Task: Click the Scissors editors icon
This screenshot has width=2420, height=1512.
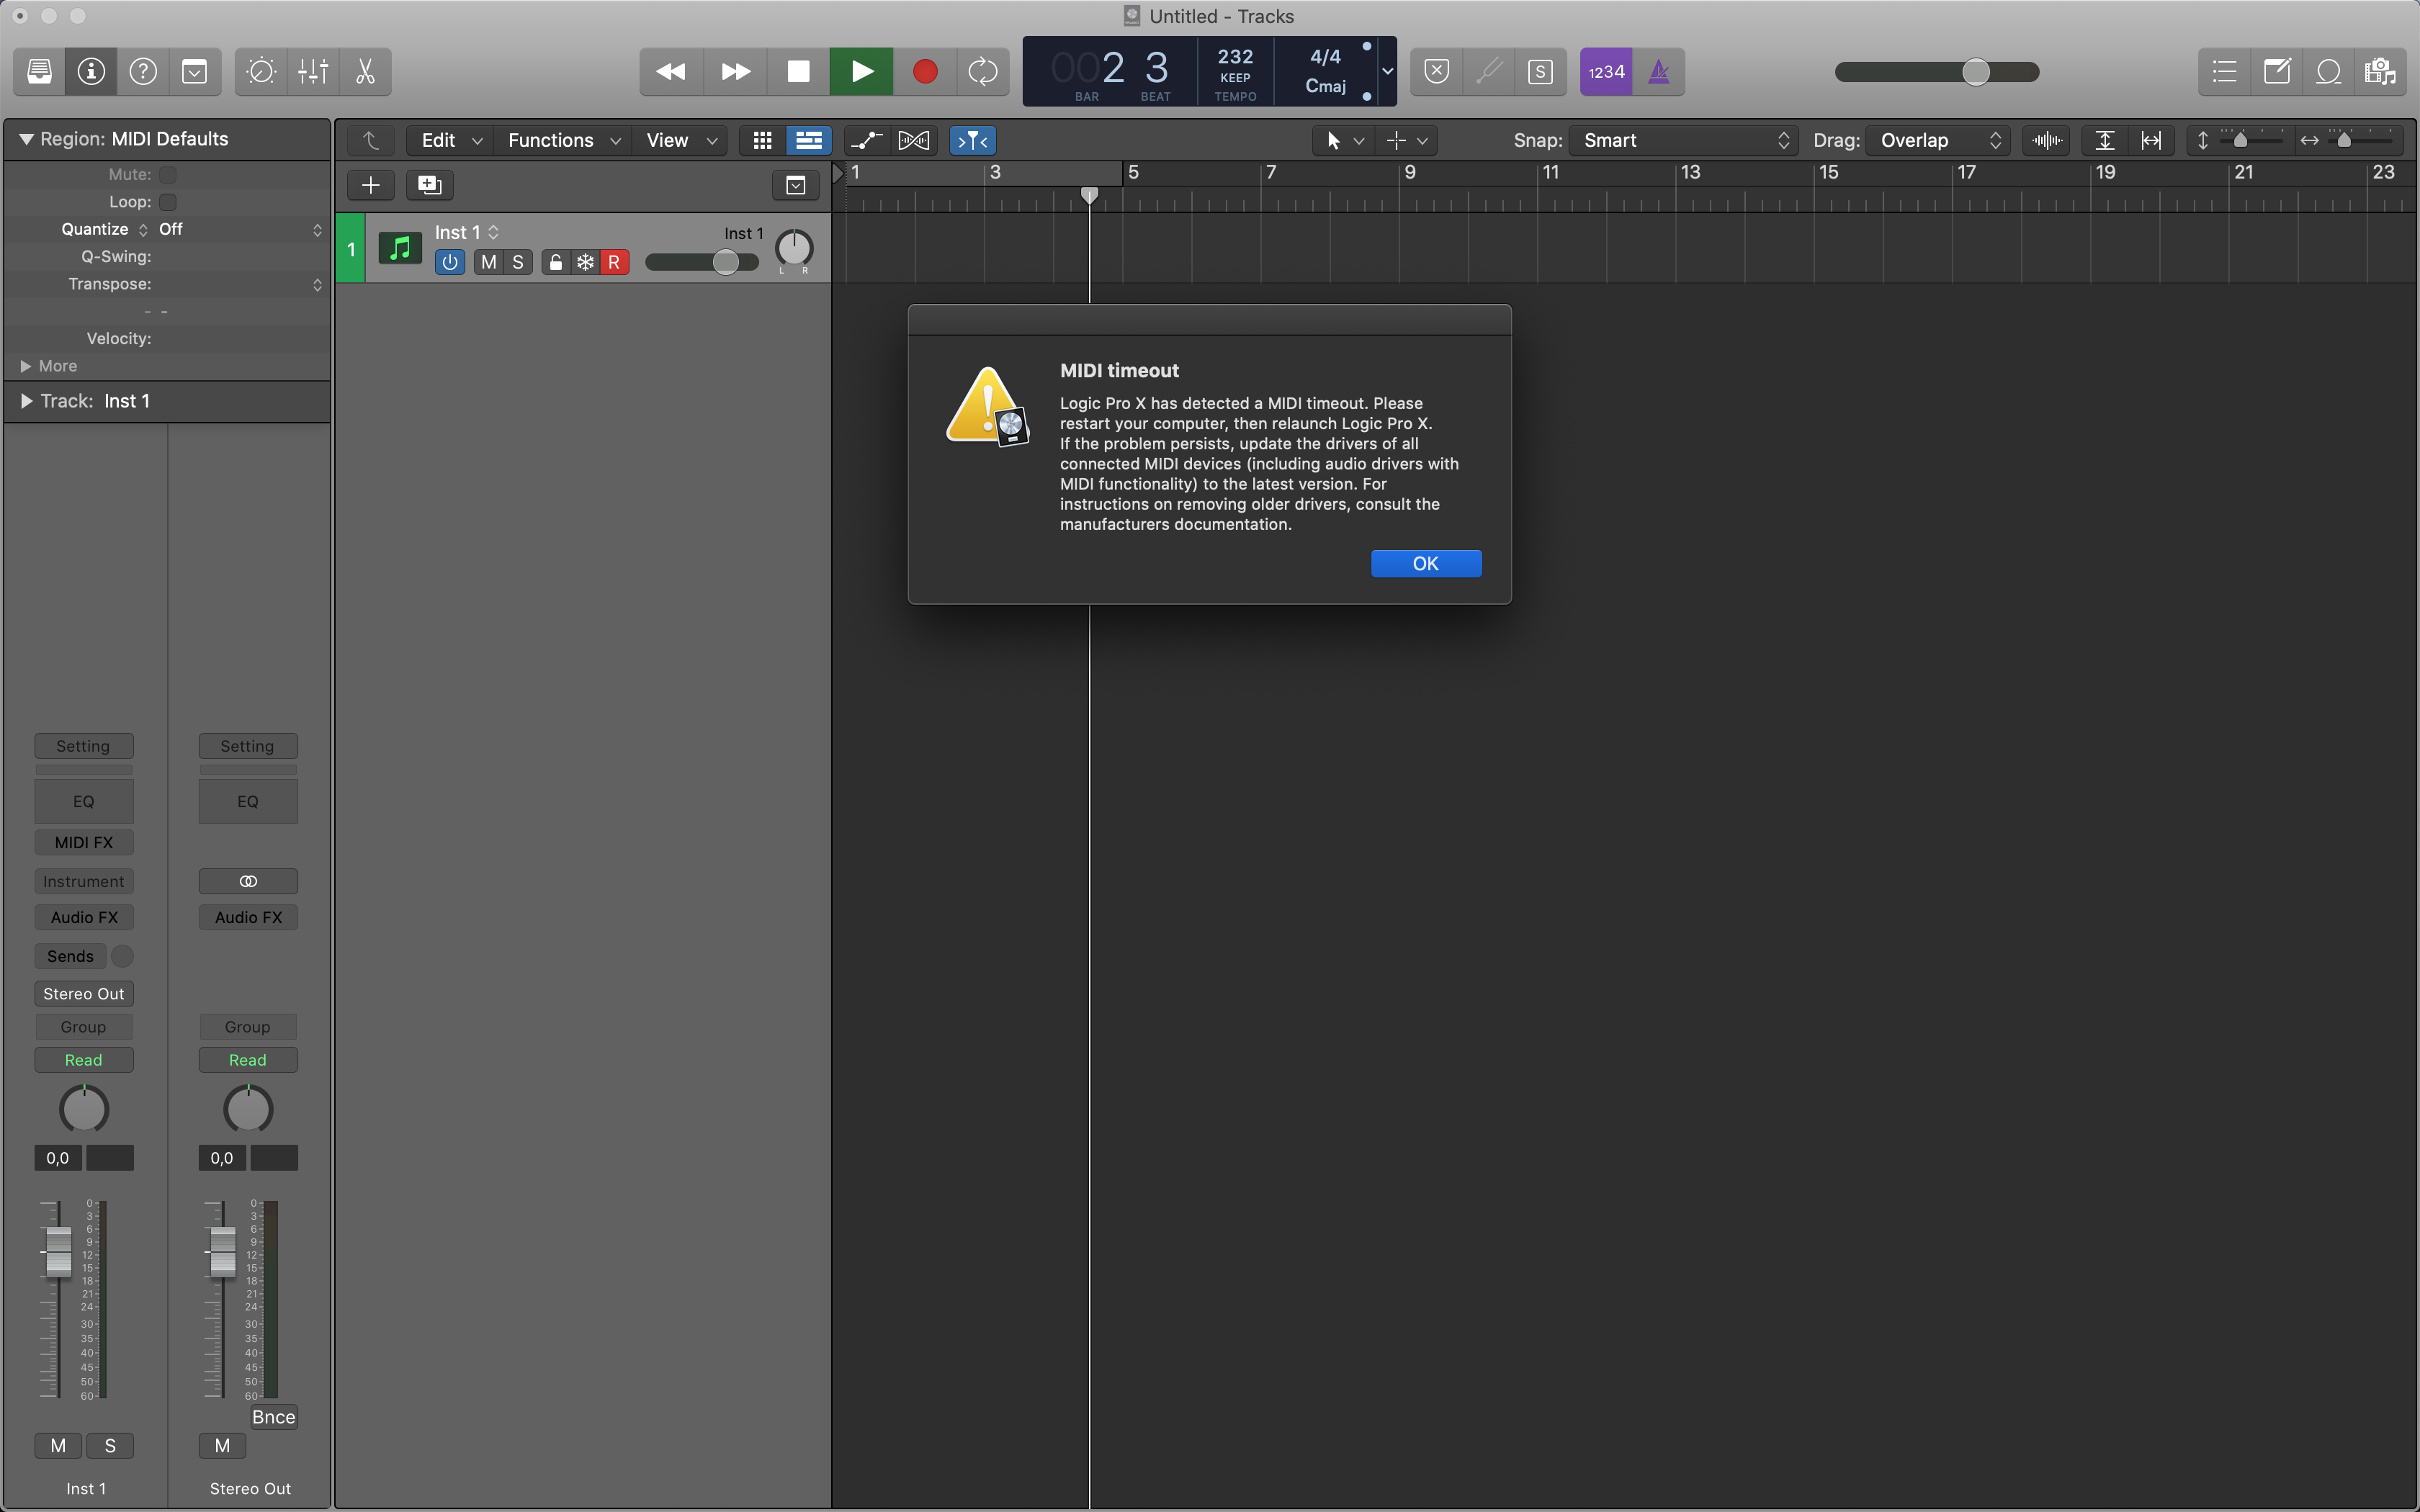Action: tap(365, 71)
